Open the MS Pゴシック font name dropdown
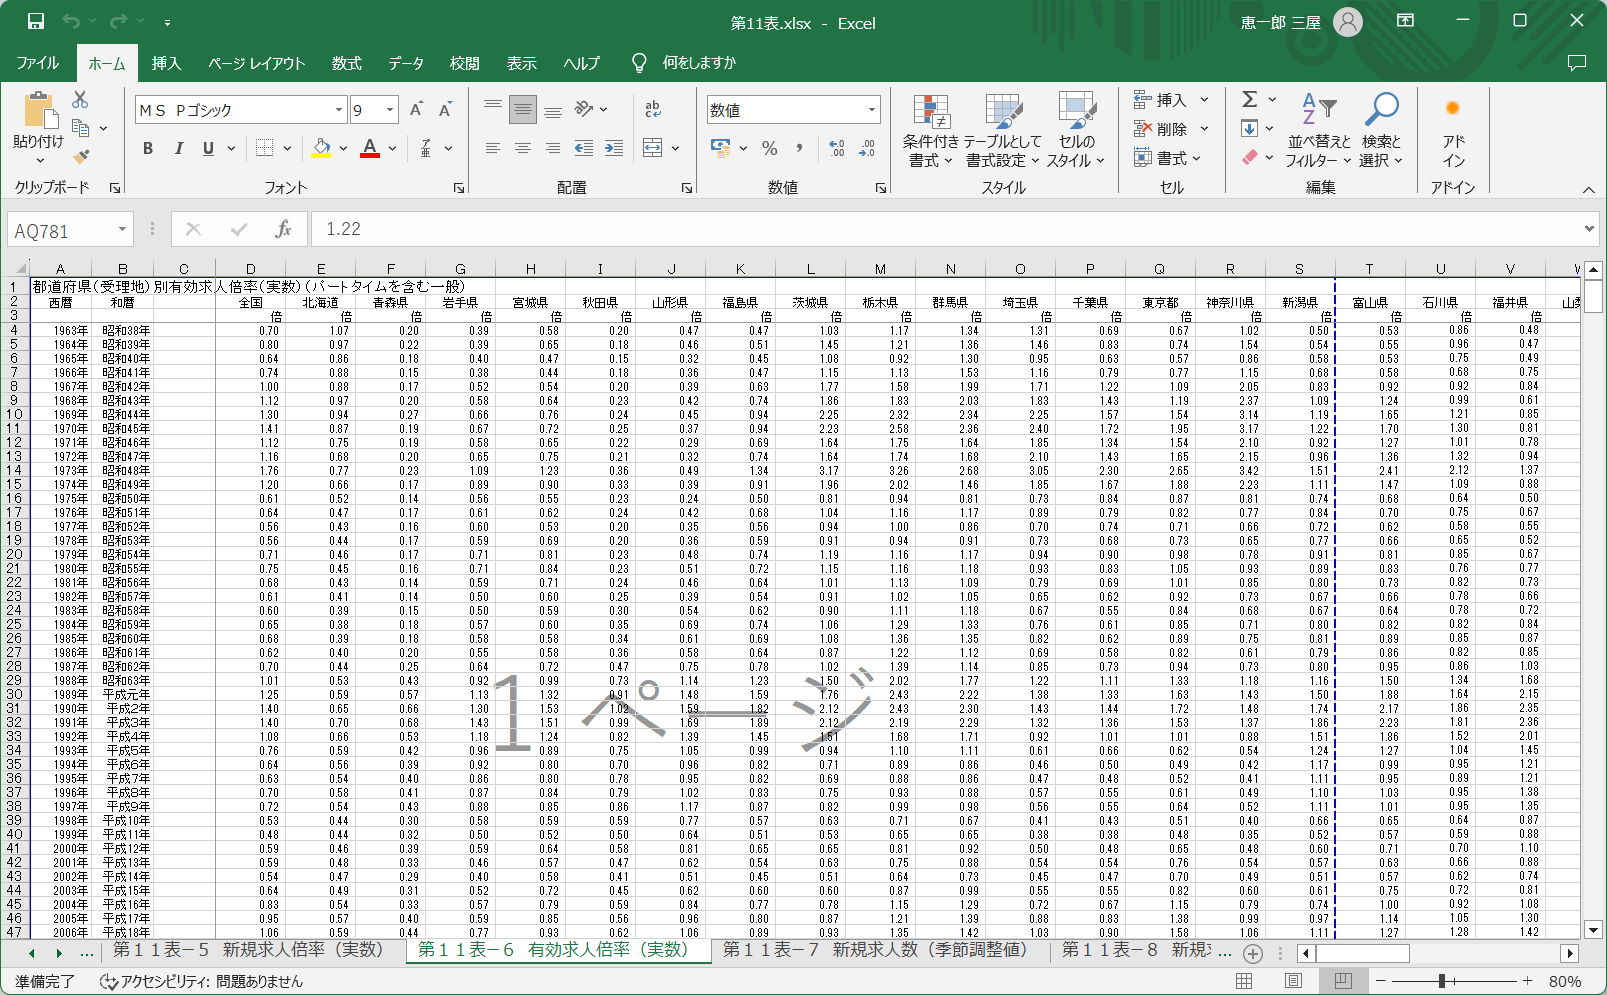The image size is (1607, 995). (339, 110)
